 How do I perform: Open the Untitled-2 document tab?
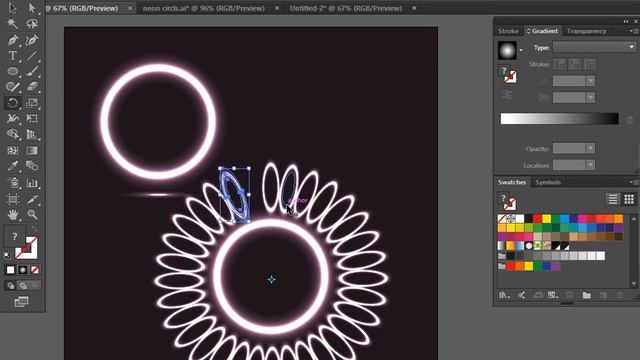tap(346, 8)
